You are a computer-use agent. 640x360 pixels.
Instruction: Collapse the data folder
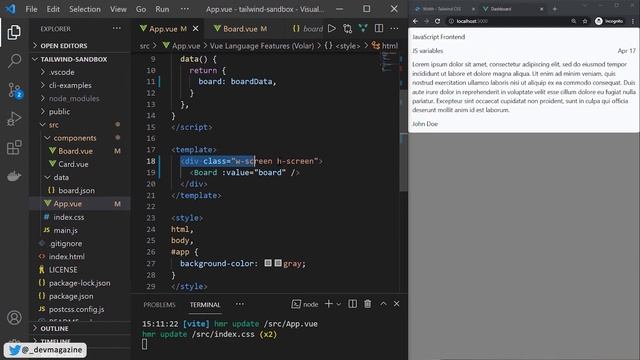tap(61, 177)
